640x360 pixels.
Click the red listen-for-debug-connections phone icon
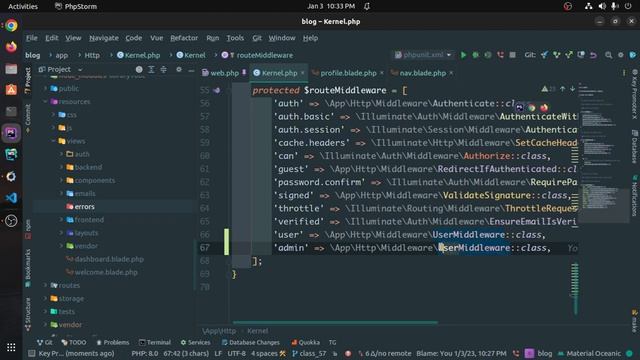tap(500, 55)
